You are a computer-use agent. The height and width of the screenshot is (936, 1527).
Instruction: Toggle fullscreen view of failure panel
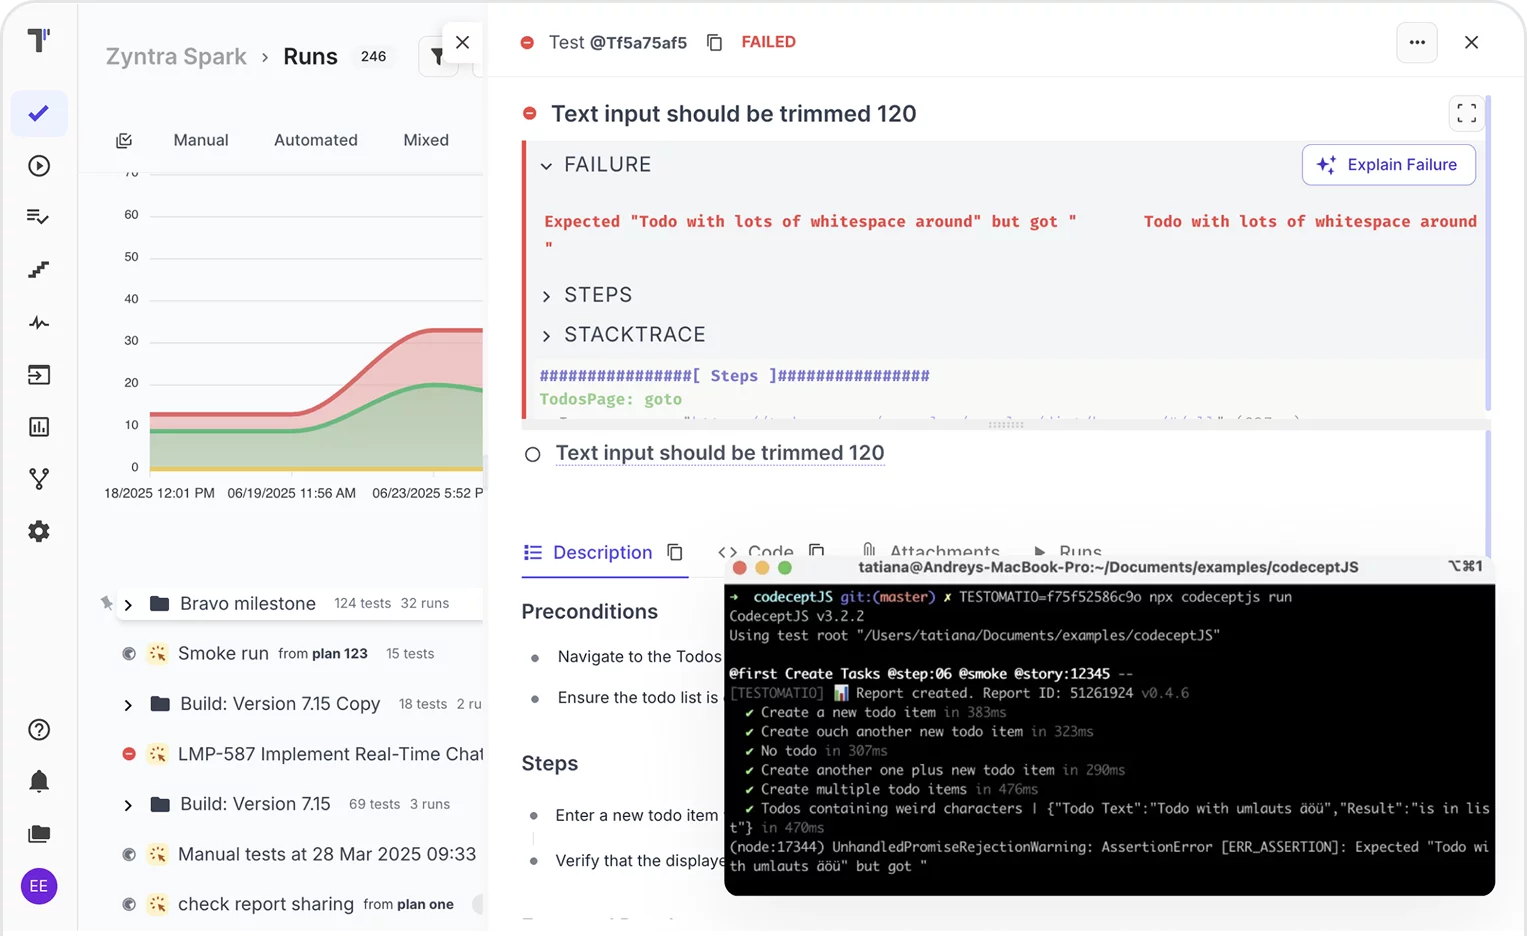click(x=1466, y=114)
